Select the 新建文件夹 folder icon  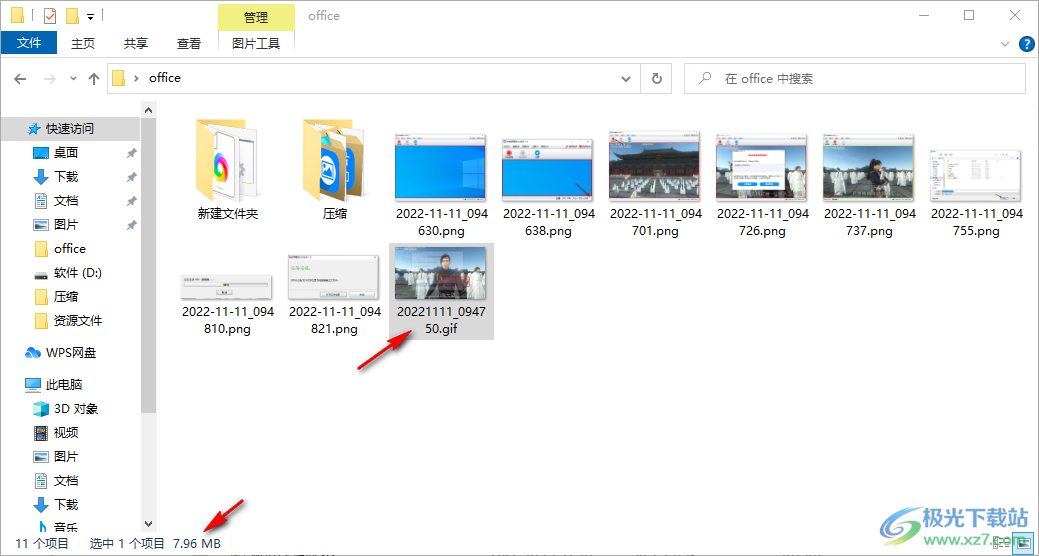(x=228, y=160)
